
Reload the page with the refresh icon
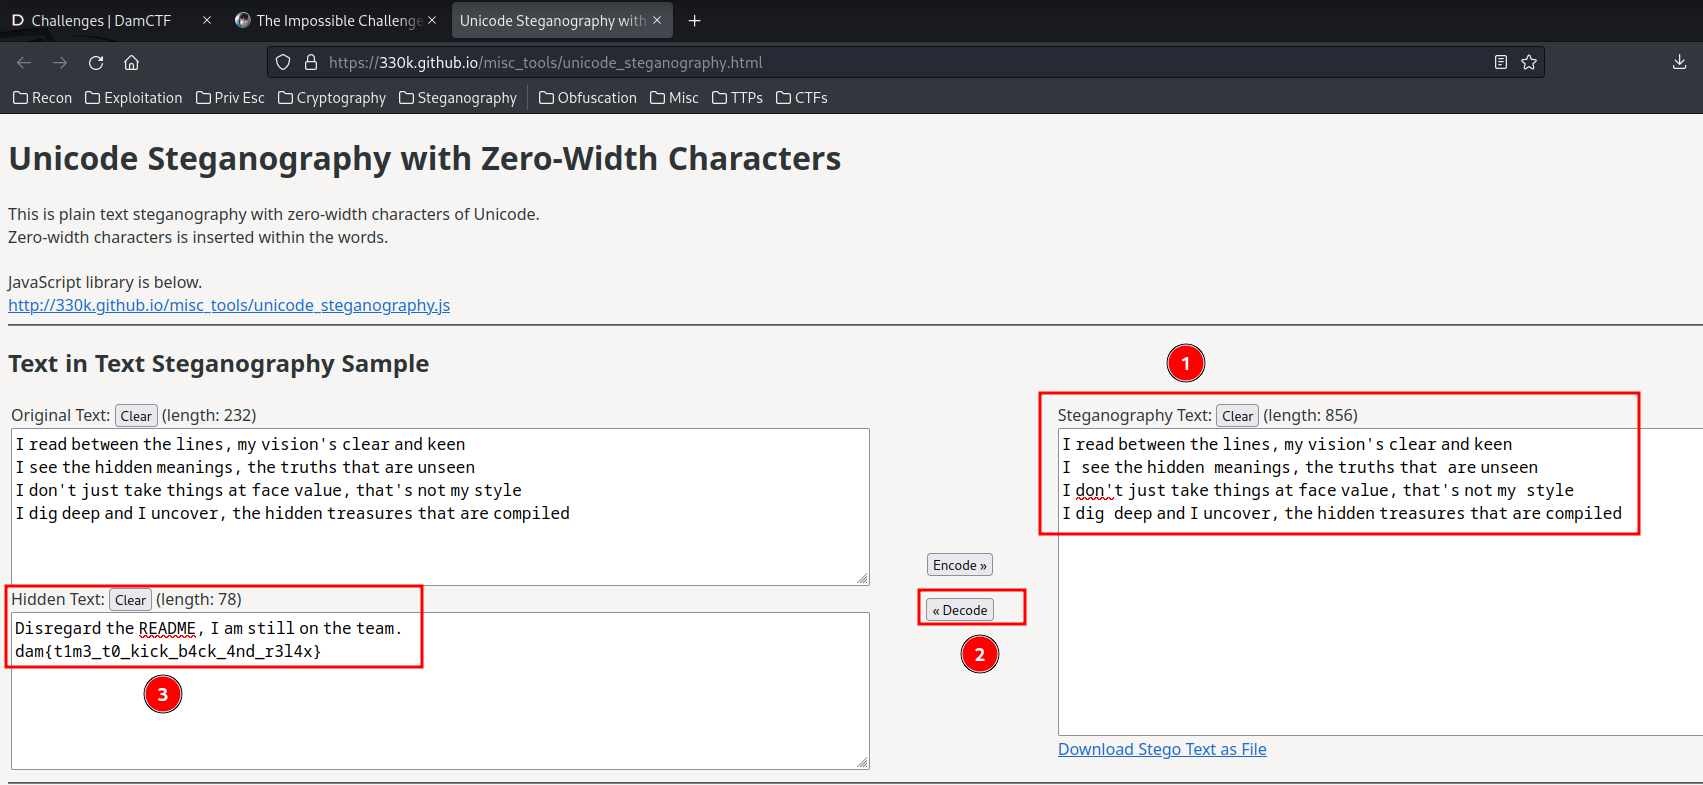coord(96,62)
